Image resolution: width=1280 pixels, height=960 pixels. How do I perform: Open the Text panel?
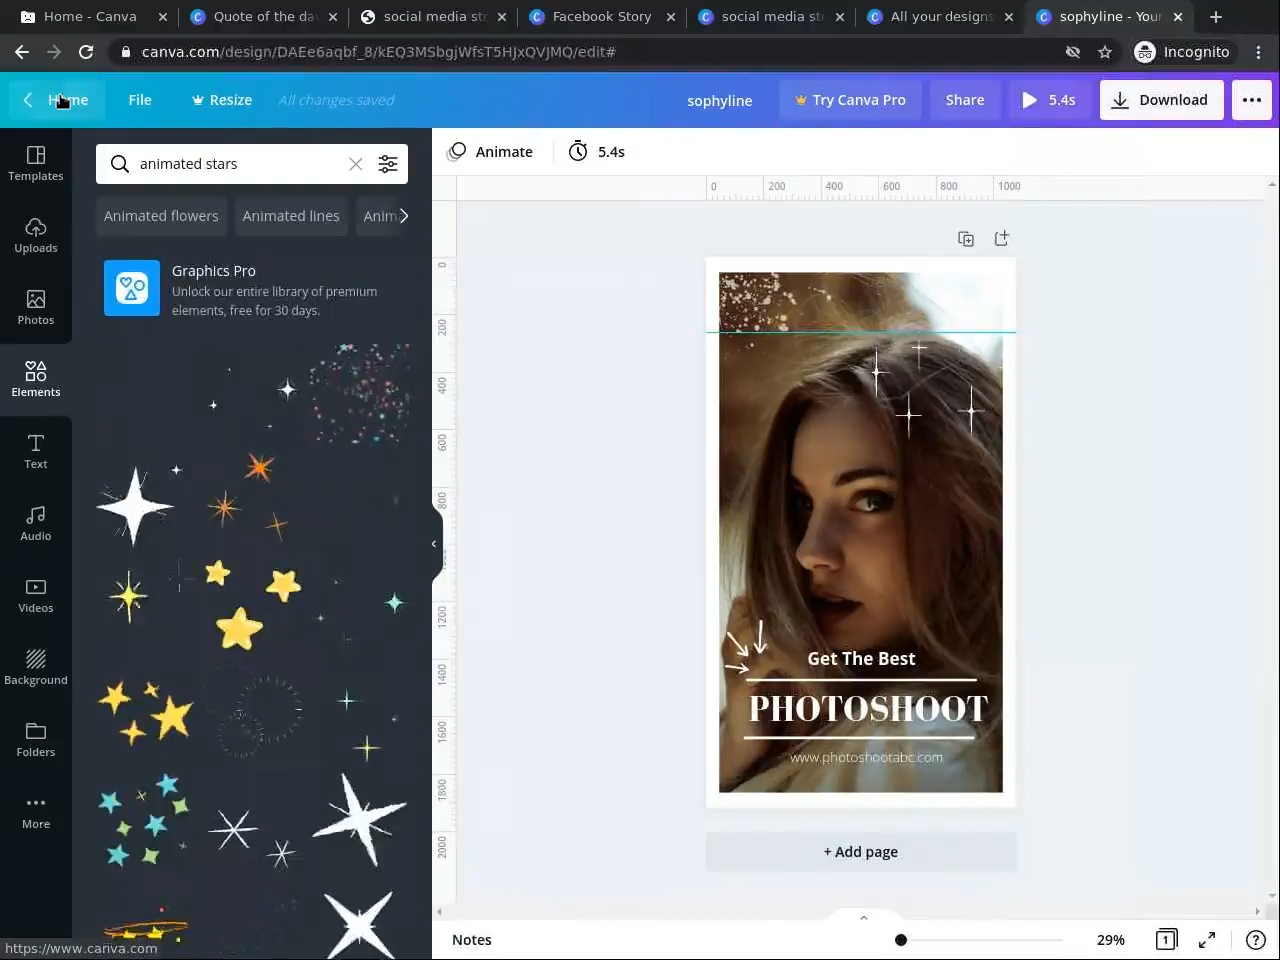coord(36,451)
